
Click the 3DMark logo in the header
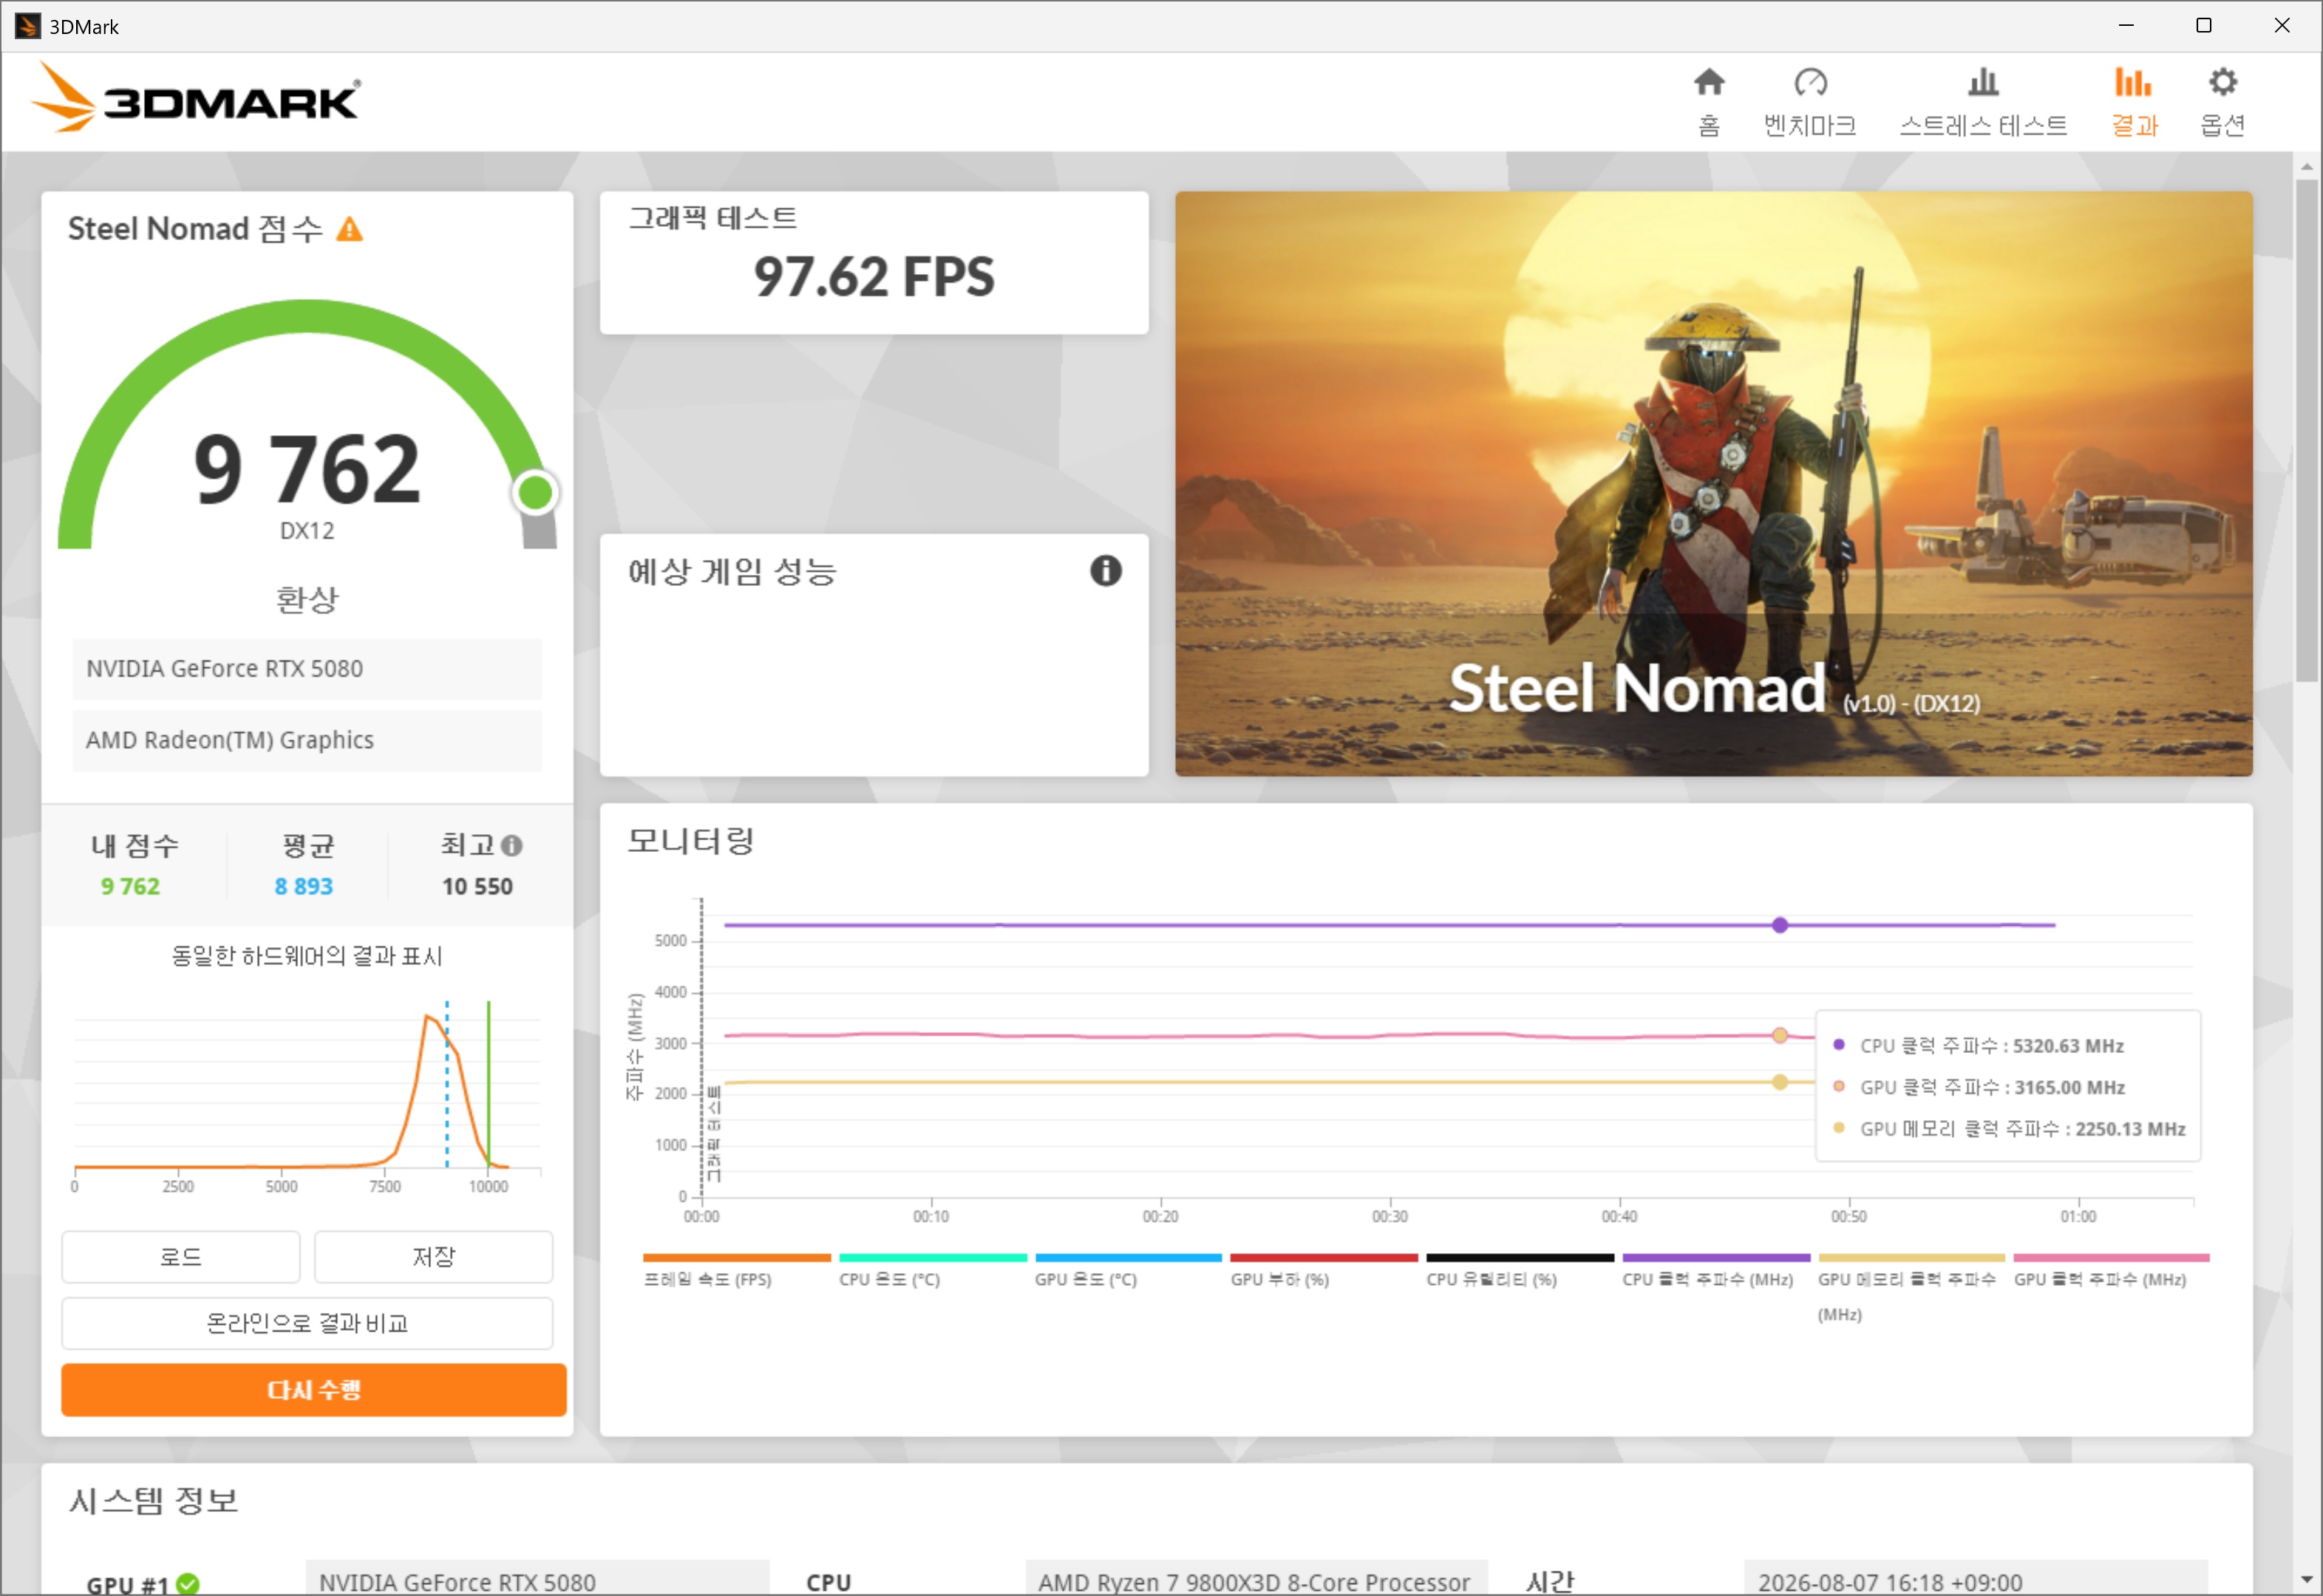click(197, 98)
